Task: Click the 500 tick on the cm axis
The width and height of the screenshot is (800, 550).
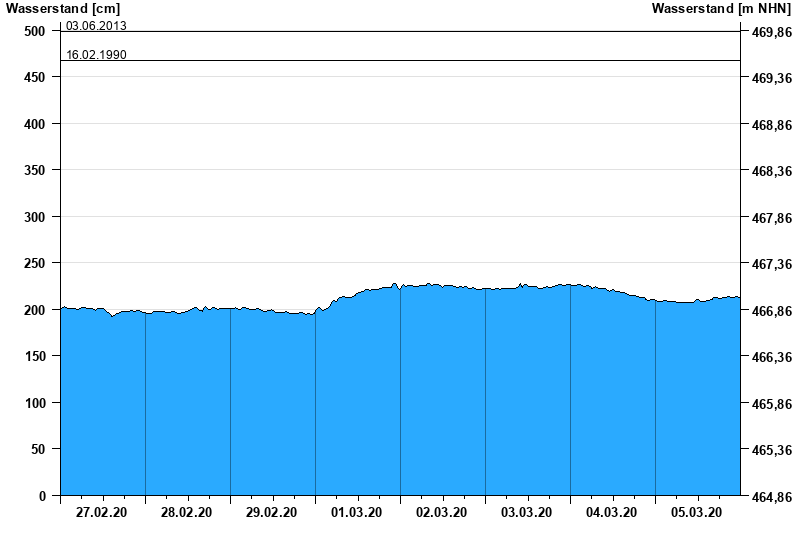Action: click(x=35, y=31)
